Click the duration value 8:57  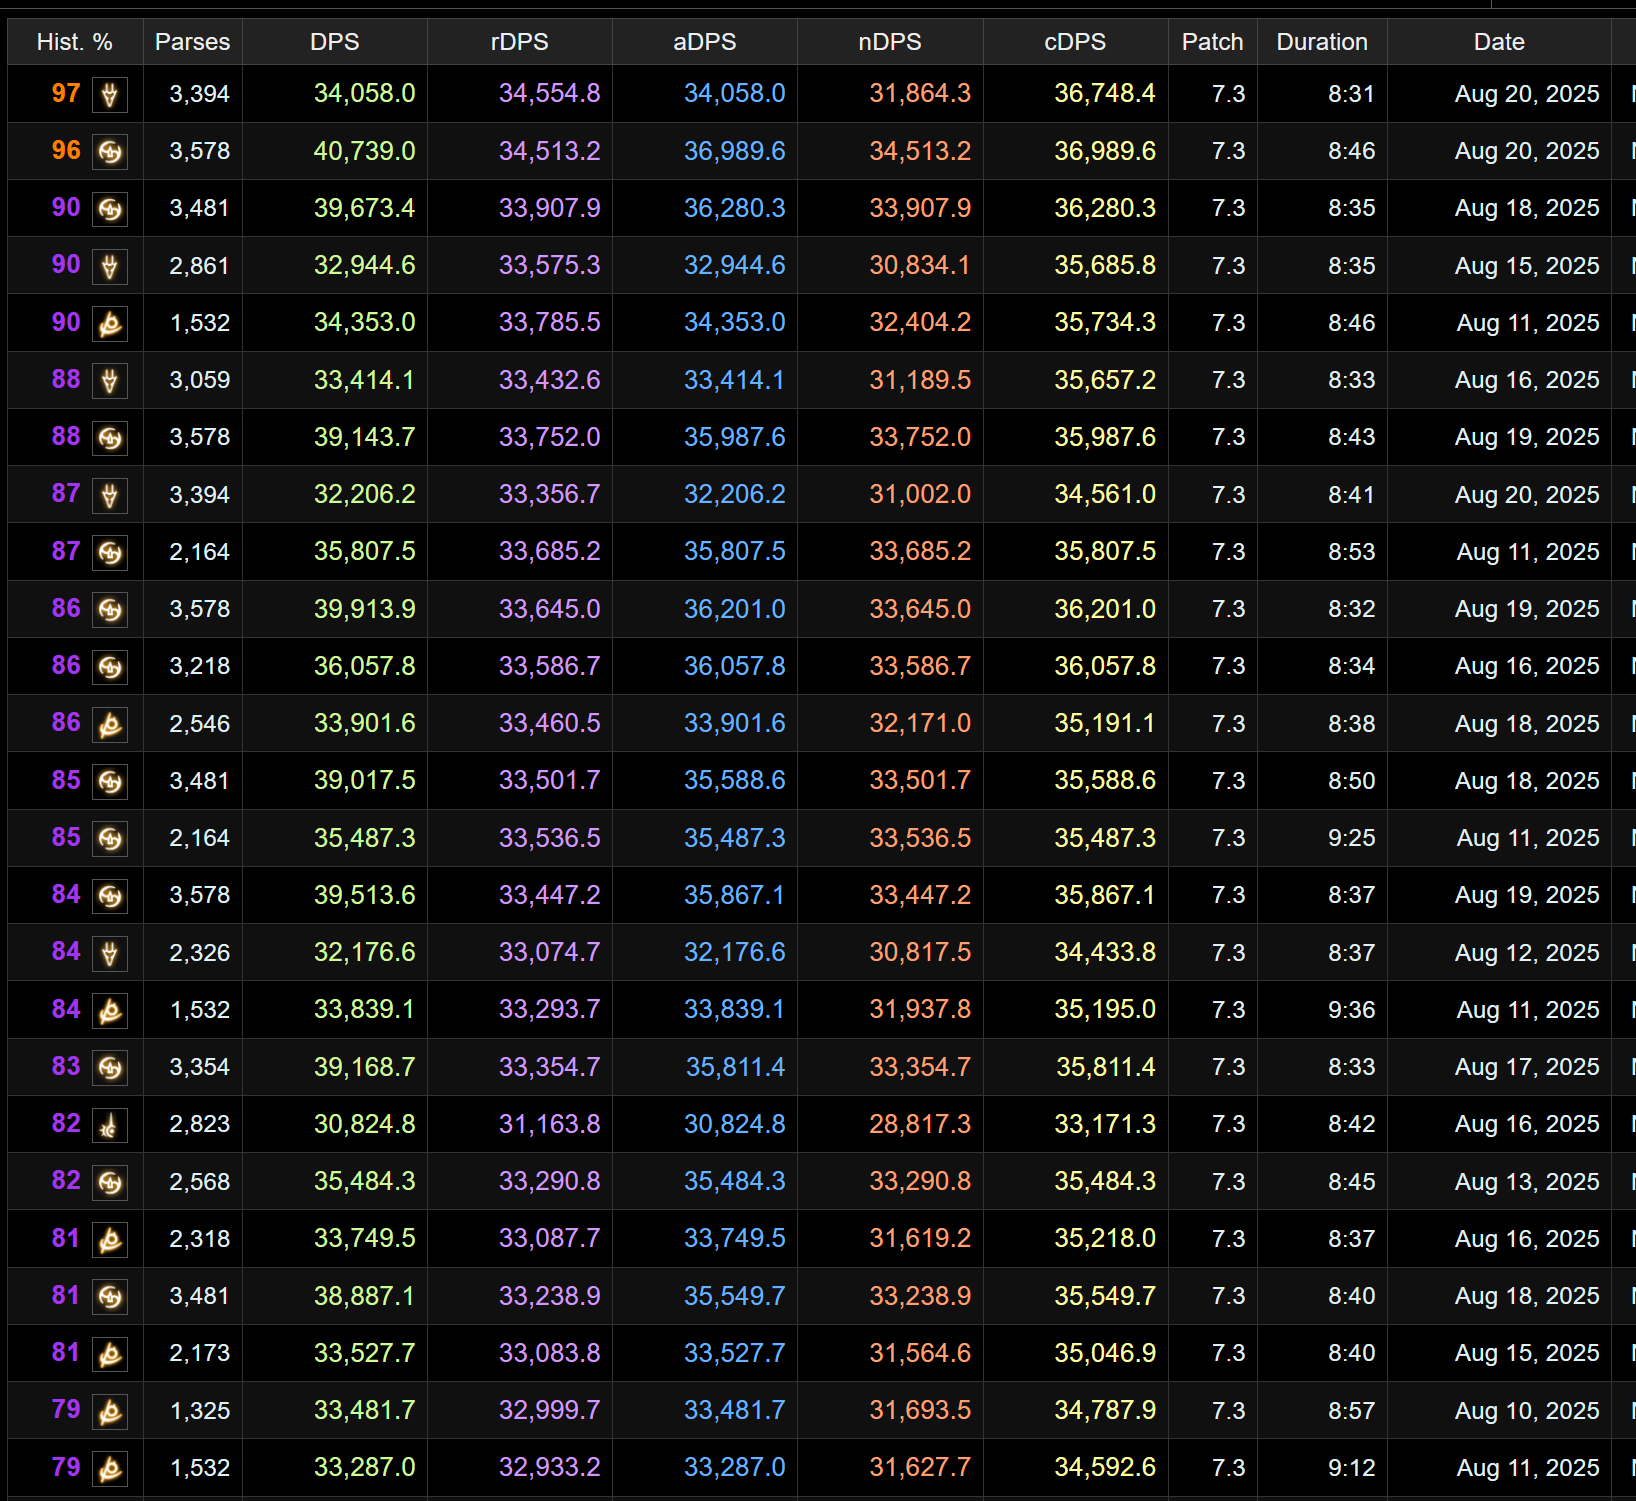coord(1352,1411)
